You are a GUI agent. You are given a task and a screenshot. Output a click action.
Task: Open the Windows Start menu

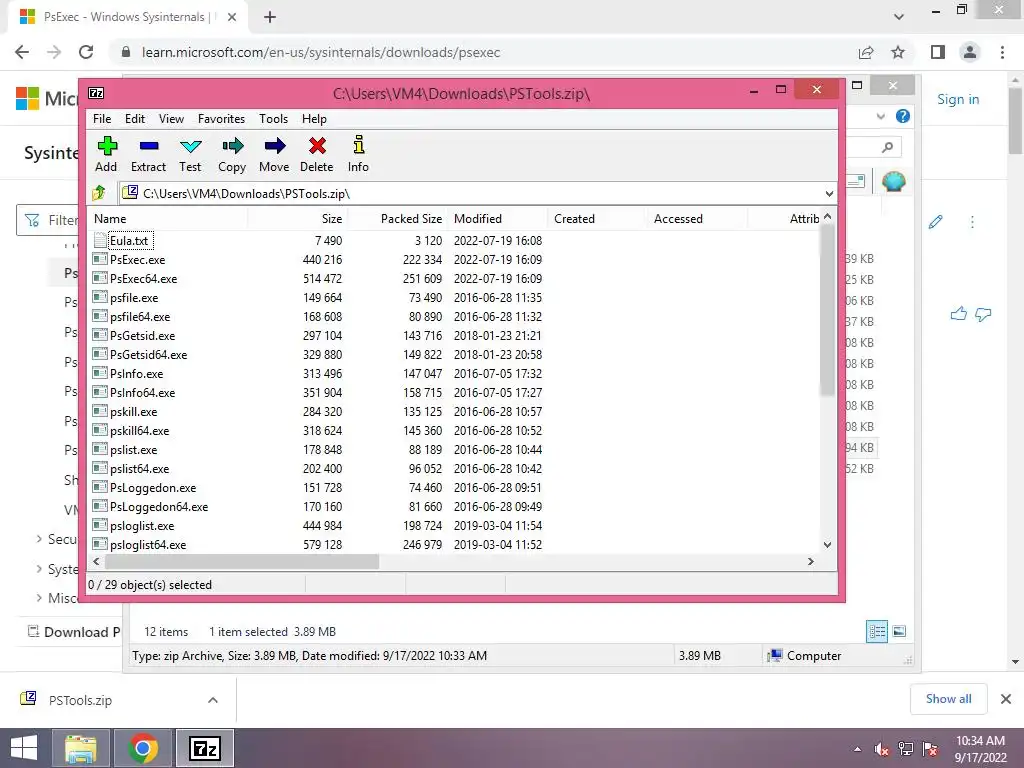[24, 748]
